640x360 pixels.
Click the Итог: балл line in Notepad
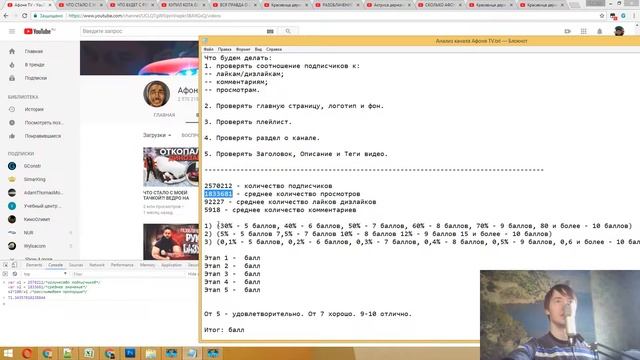click(224, 330)
